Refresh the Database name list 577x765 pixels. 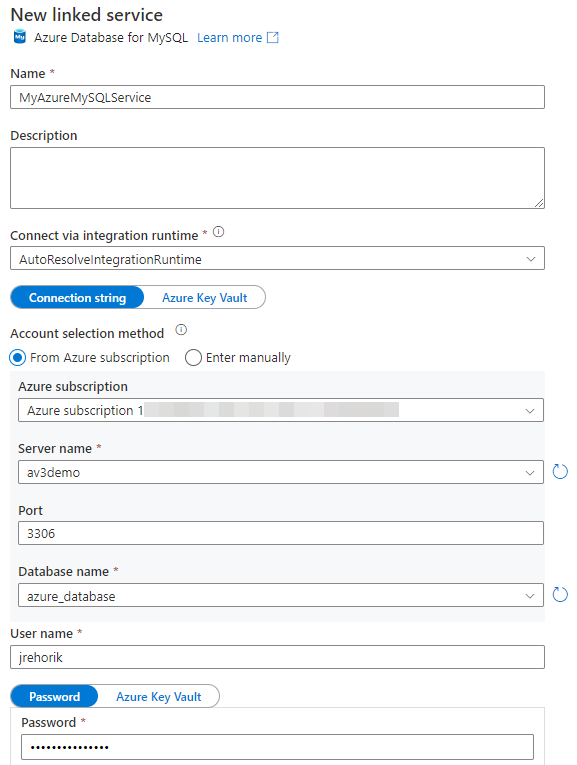[x=560, y=595]
